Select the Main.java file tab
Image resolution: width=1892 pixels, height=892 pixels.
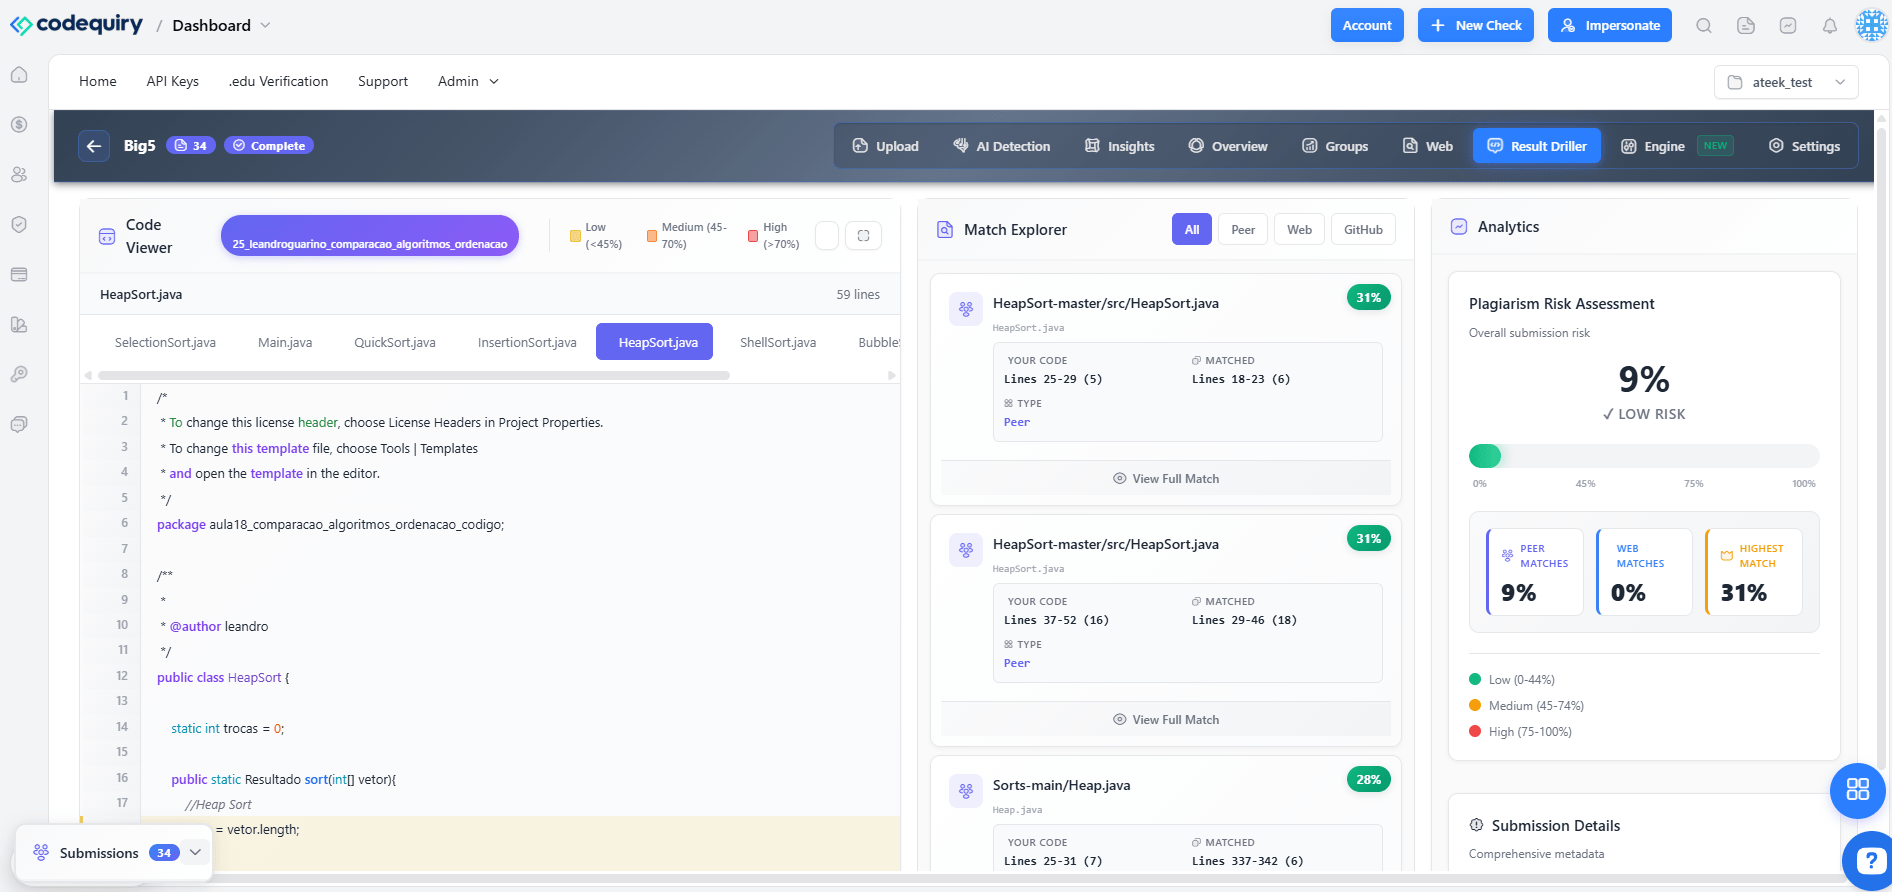(x=285, y=342)
